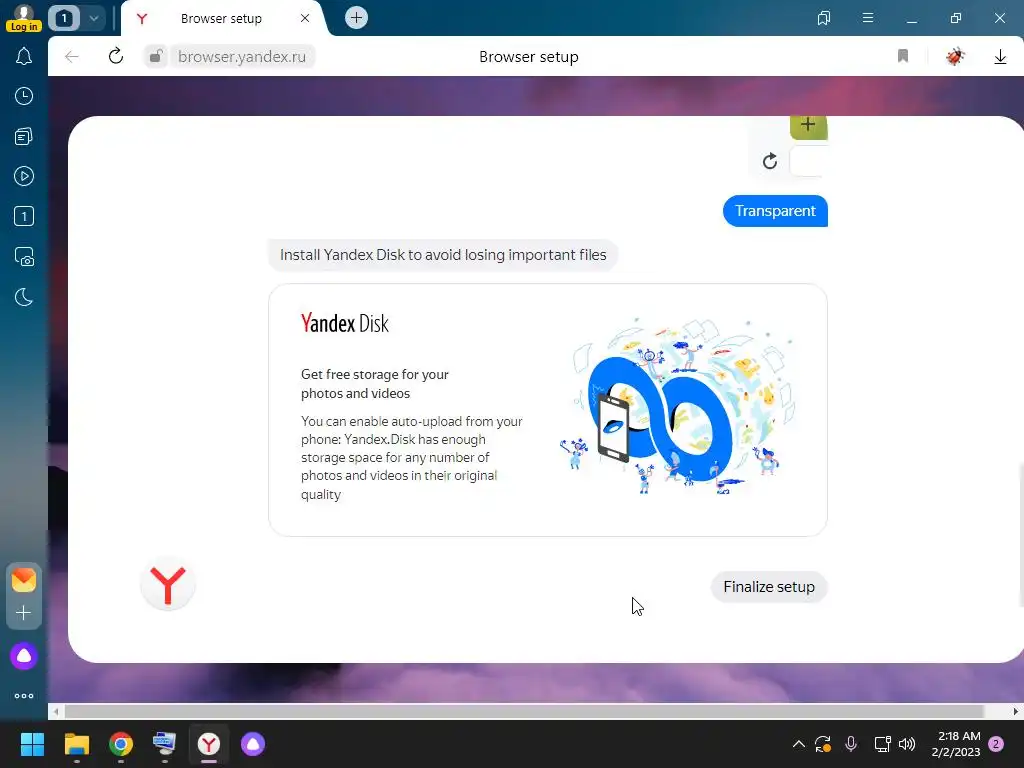
Task: Click the Finalize setup button
Action: 769,586
